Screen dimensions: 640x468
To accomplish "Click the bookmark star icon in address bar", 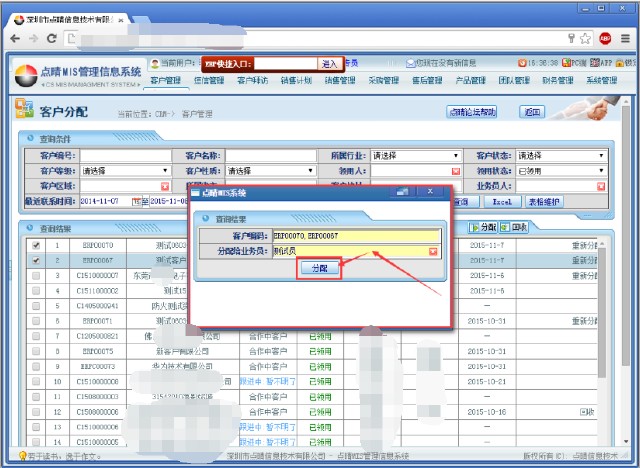I will coord(585,38).
